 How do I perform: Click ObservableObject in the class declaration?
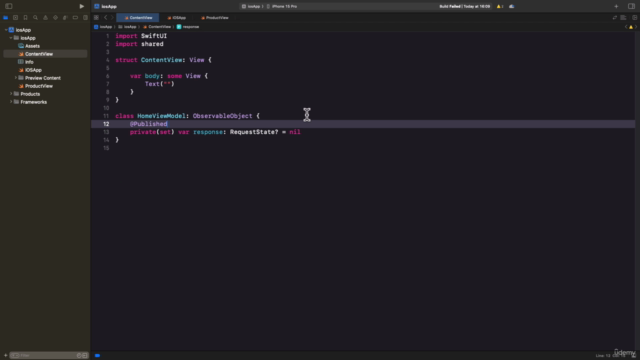point(222,116)
